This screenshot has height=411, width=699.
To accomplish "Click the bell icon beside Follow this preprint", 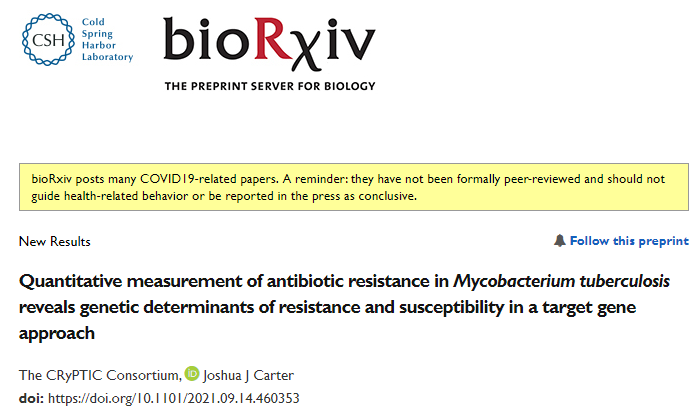I will click(559, 241).
